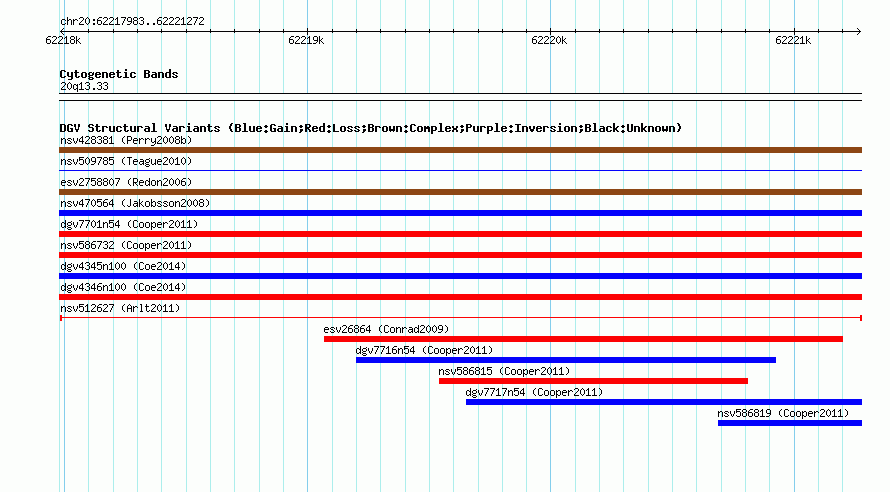Screen dimensions: 890x492
Task: Click the red nsv586815 loss bar
Action: (x=593, y=381)
